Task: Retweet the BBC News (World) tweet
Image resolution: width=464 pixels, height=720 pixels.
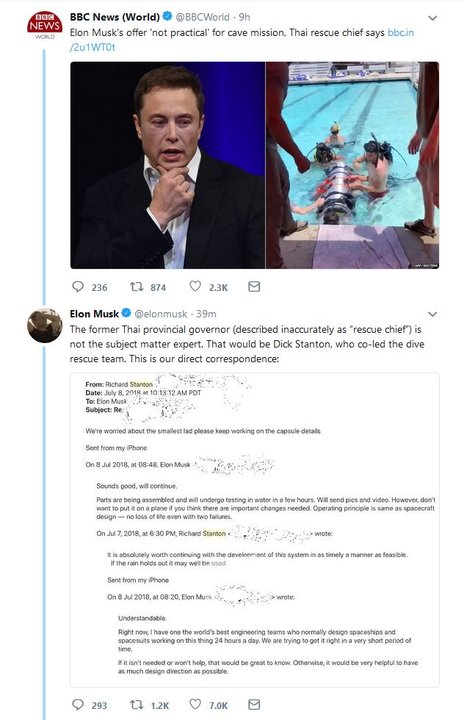Action: pyautogui.click(x=136, y=287)
